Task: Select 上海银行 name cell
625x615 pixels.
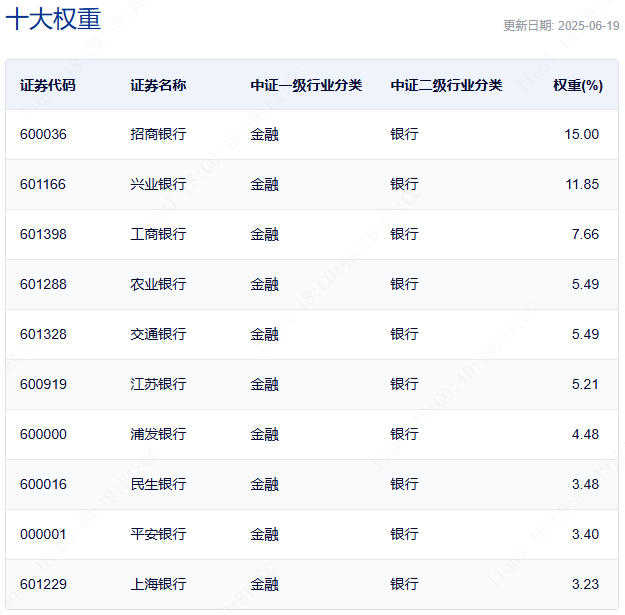Action: point(158,584)
